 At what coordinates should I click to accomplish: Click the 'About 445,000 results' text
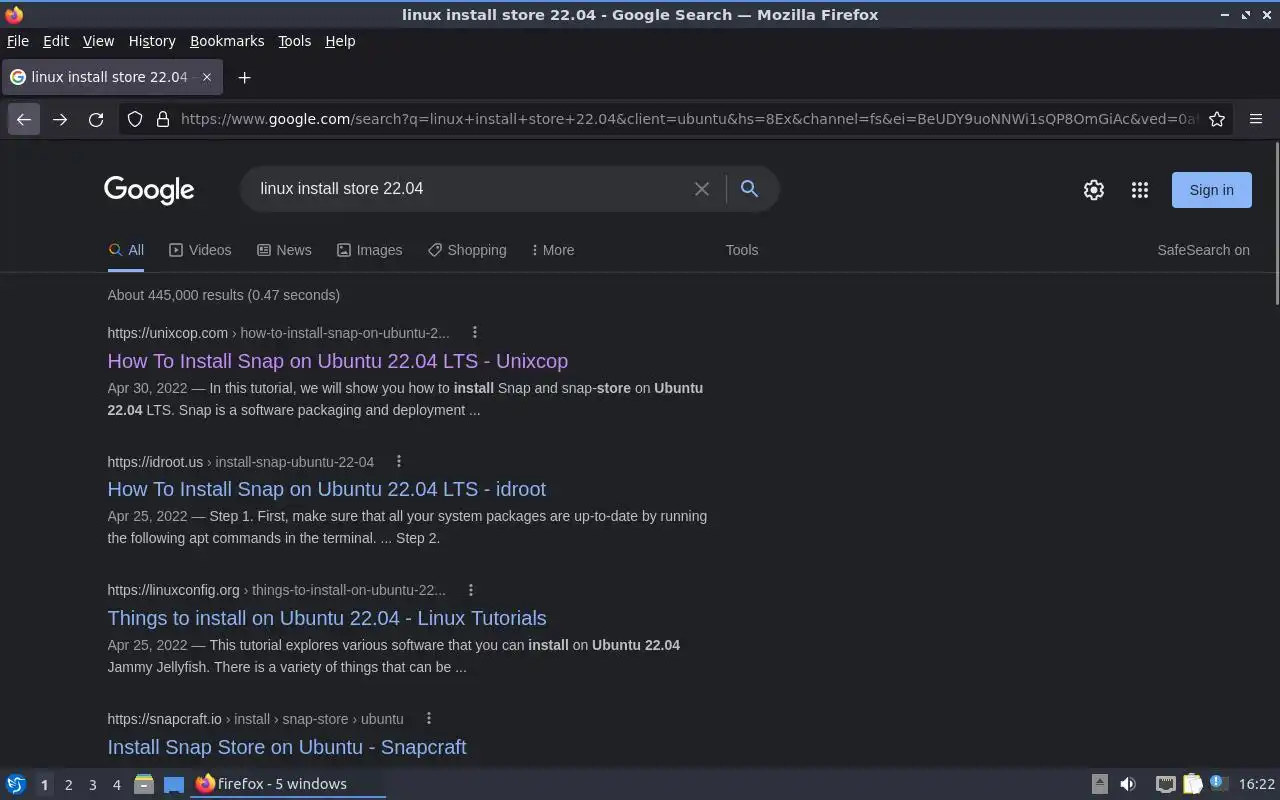click(x=223, y=295)
